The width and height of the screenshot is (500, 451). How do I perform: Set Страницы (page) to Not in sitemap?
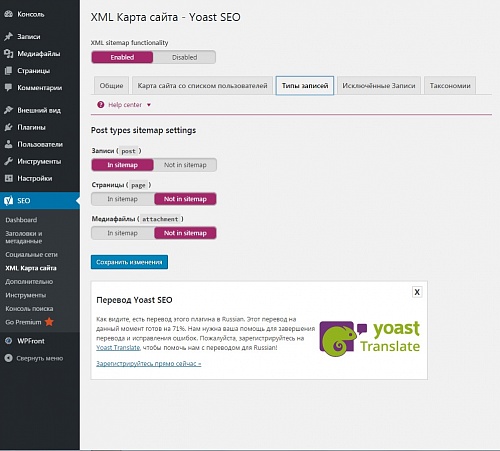[x=185, y=199]
